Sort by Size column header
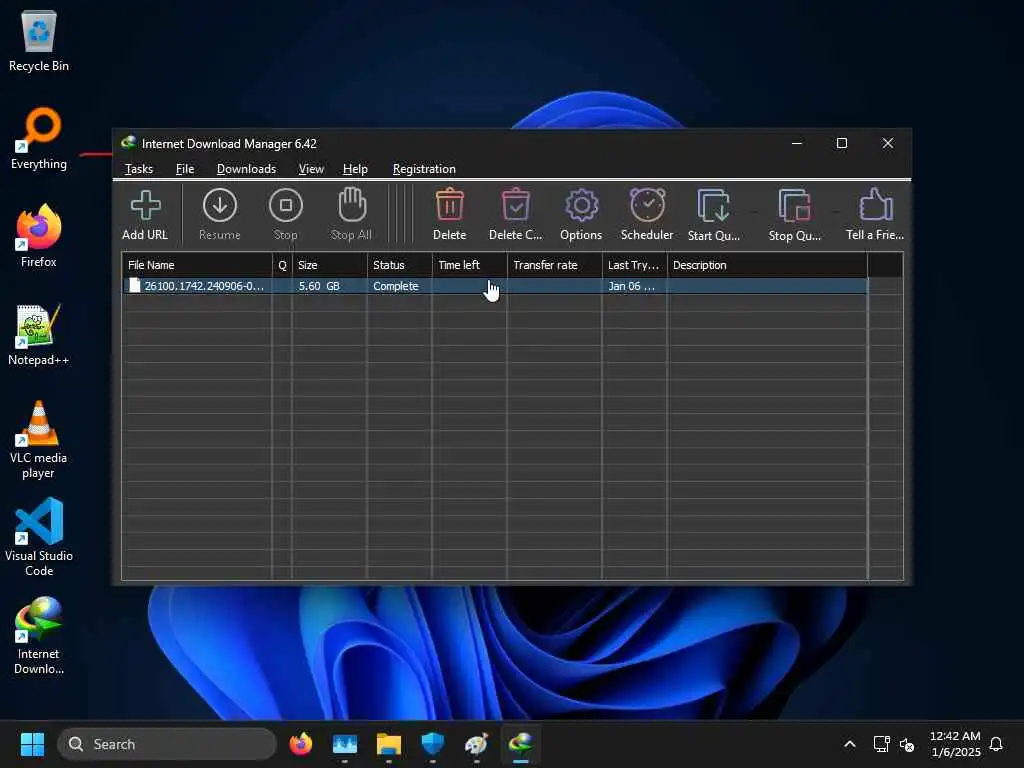The image size is (1024, 768). pos(329,264)
